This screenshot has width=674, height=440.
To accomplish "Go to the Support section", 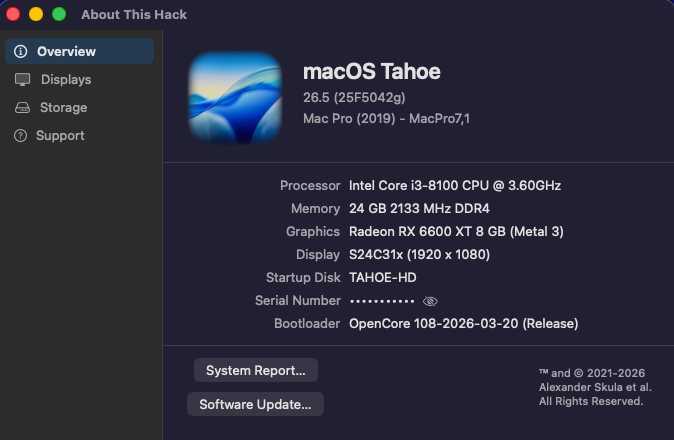I will click(x=60, y=135).
